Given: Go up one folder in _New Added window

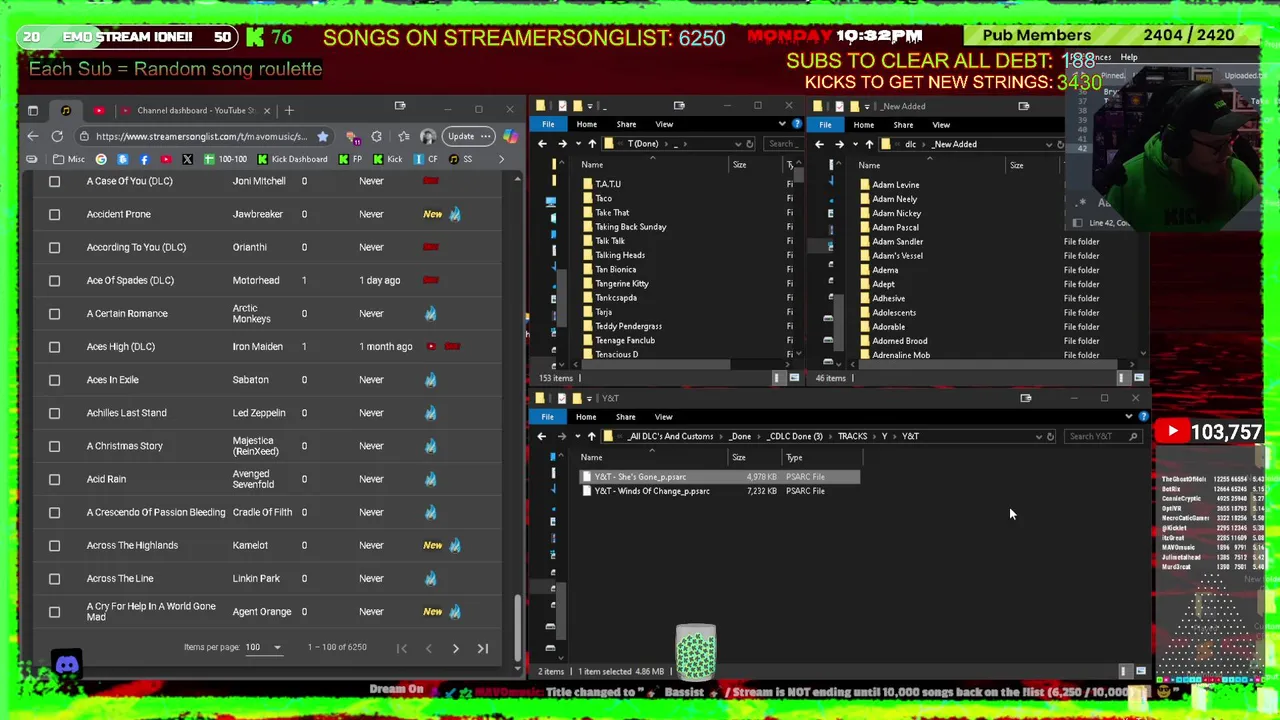Looking at the screenshot, I should [869, 144].
